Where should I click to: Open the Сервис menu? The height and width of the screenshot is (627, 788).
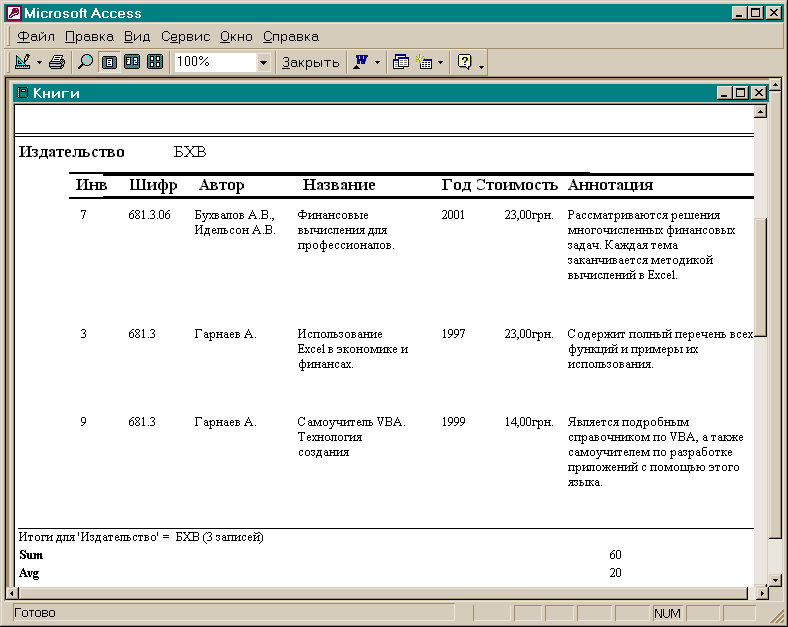(185, 37)
